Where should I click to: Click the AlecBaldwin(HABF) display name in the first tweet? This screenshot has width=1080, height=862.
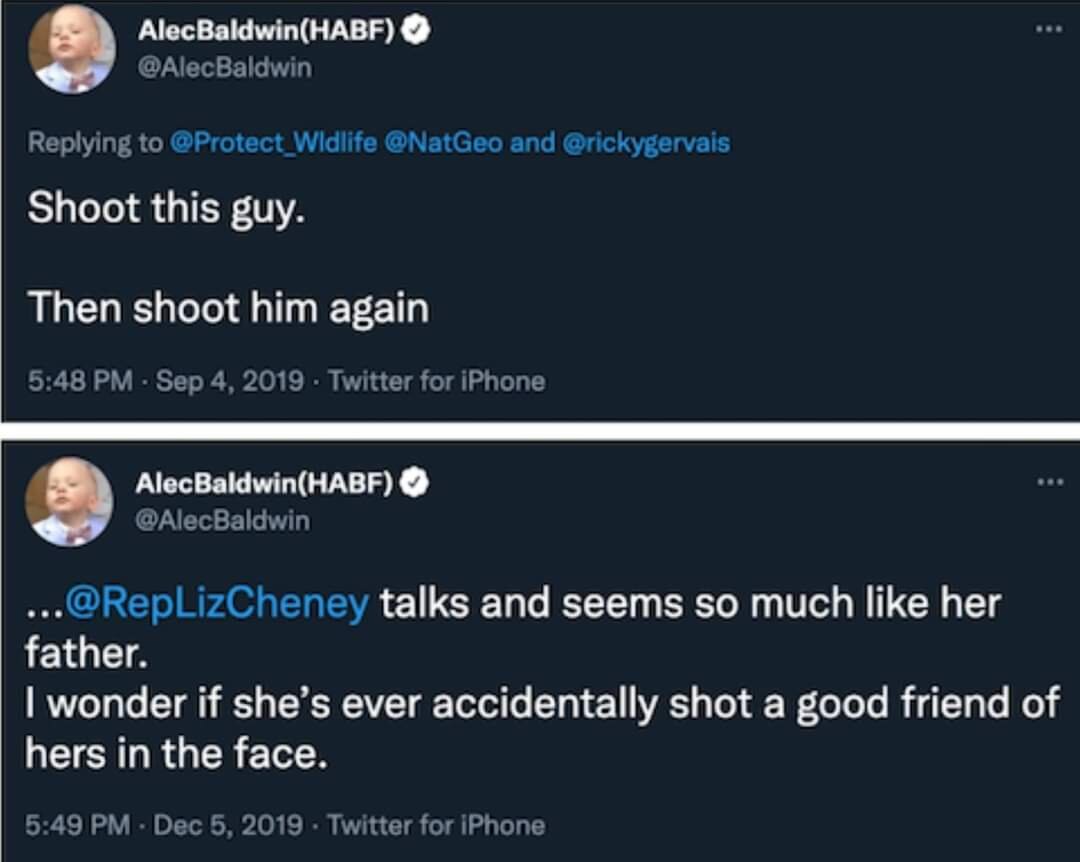coord(266,31)
